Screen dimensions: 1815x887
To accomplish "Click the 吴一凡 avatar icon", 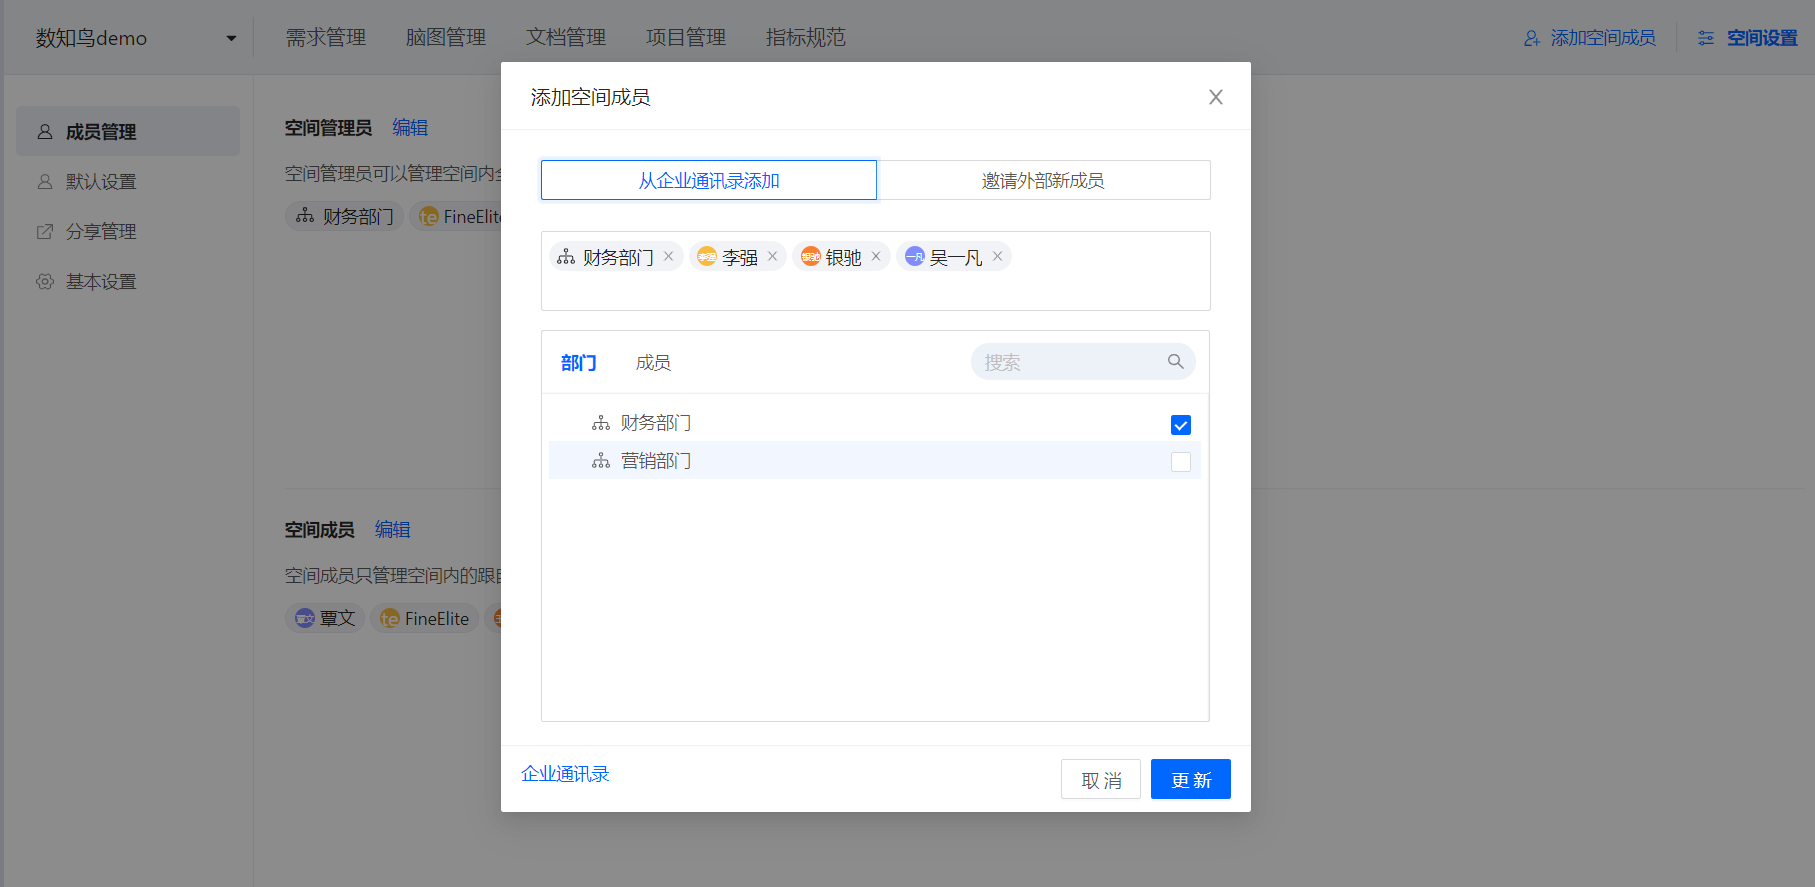I will (914, 257).
